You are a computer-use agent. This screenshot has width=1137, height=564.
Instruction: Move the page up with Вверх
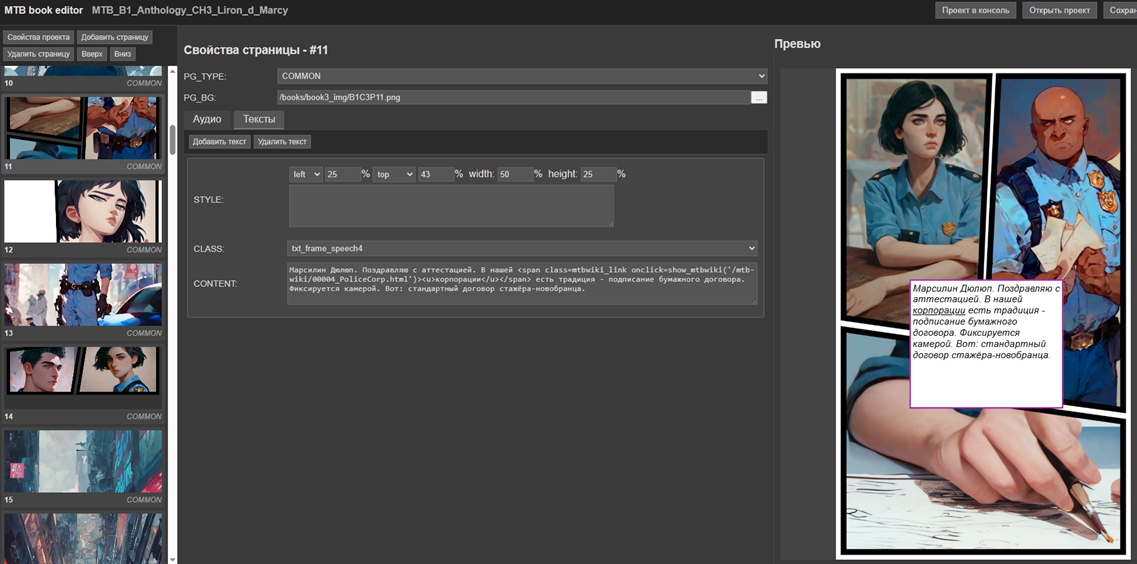92,54
